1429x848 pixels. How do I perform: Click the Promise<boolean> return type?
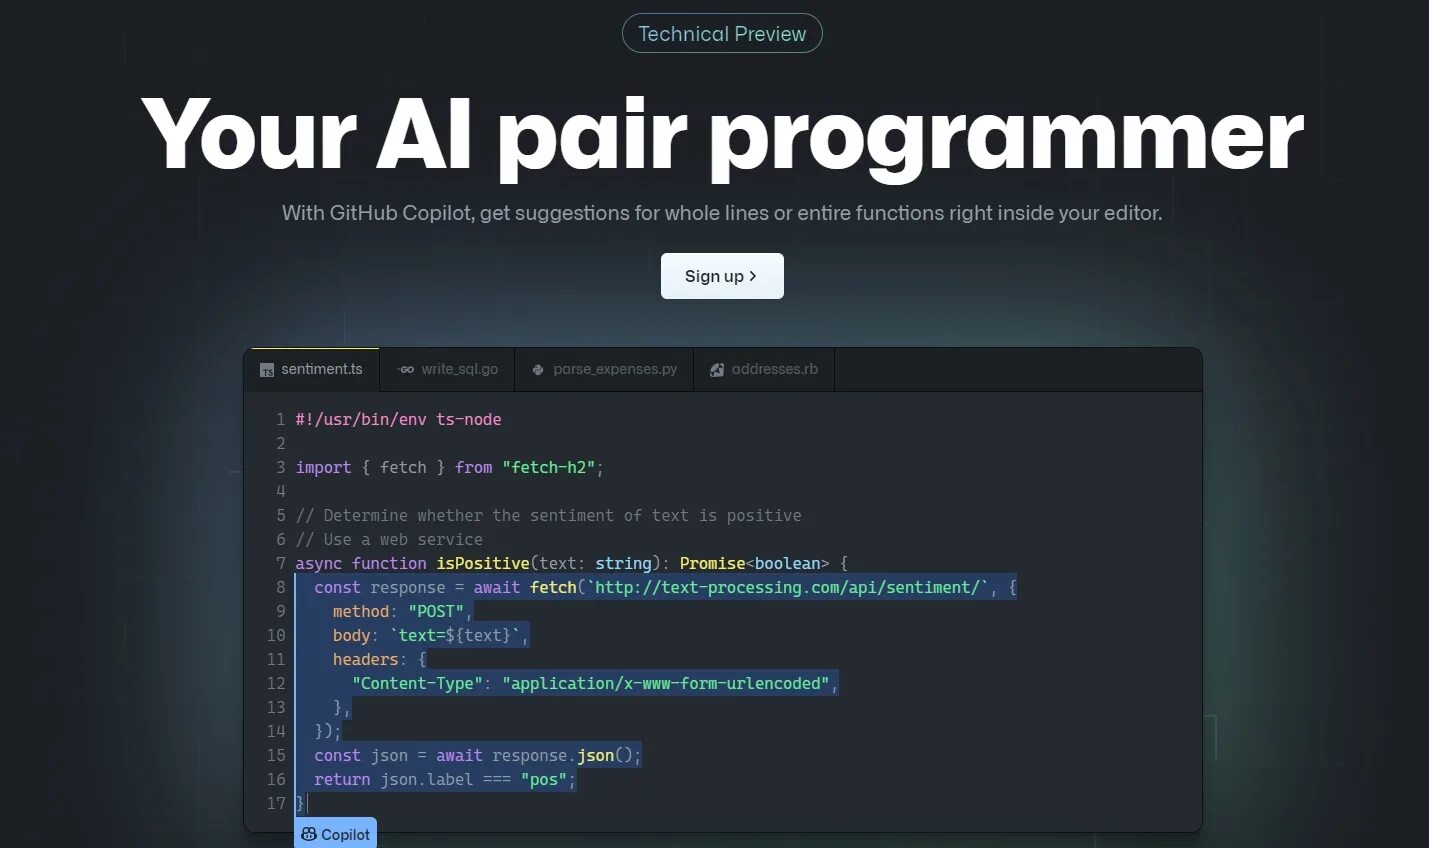coord(755,564)
